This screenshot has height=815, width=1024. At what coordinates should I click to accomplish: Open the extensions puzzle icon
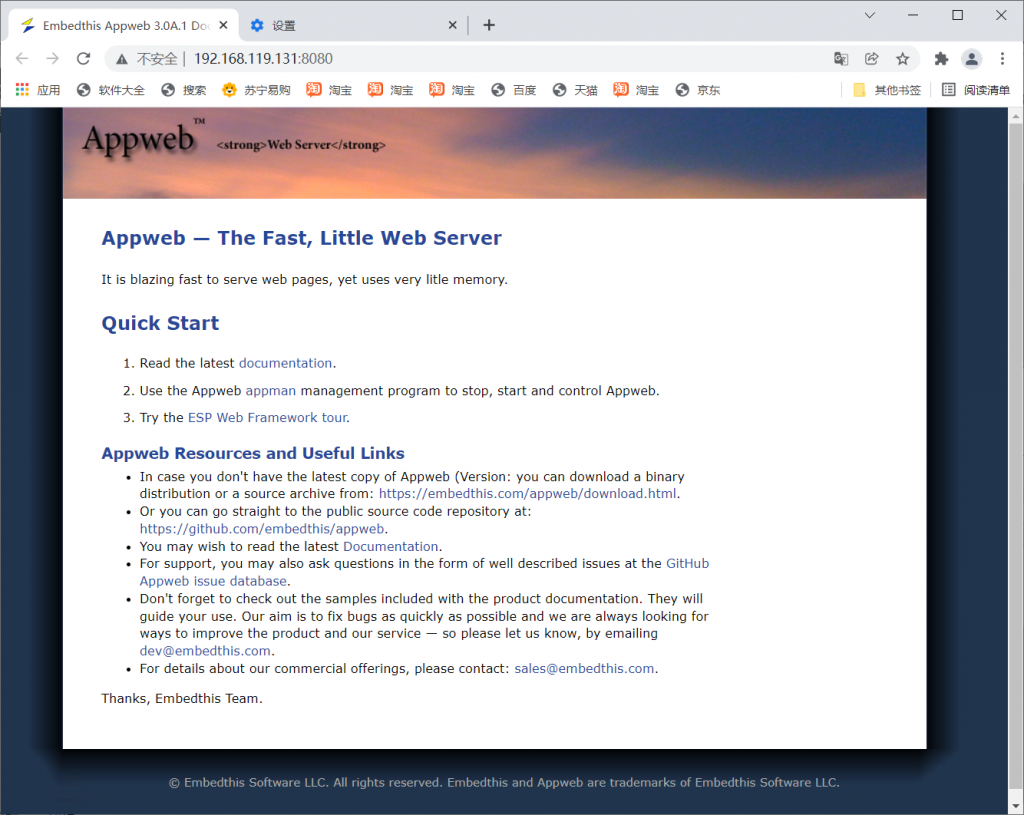pos(941,59)
